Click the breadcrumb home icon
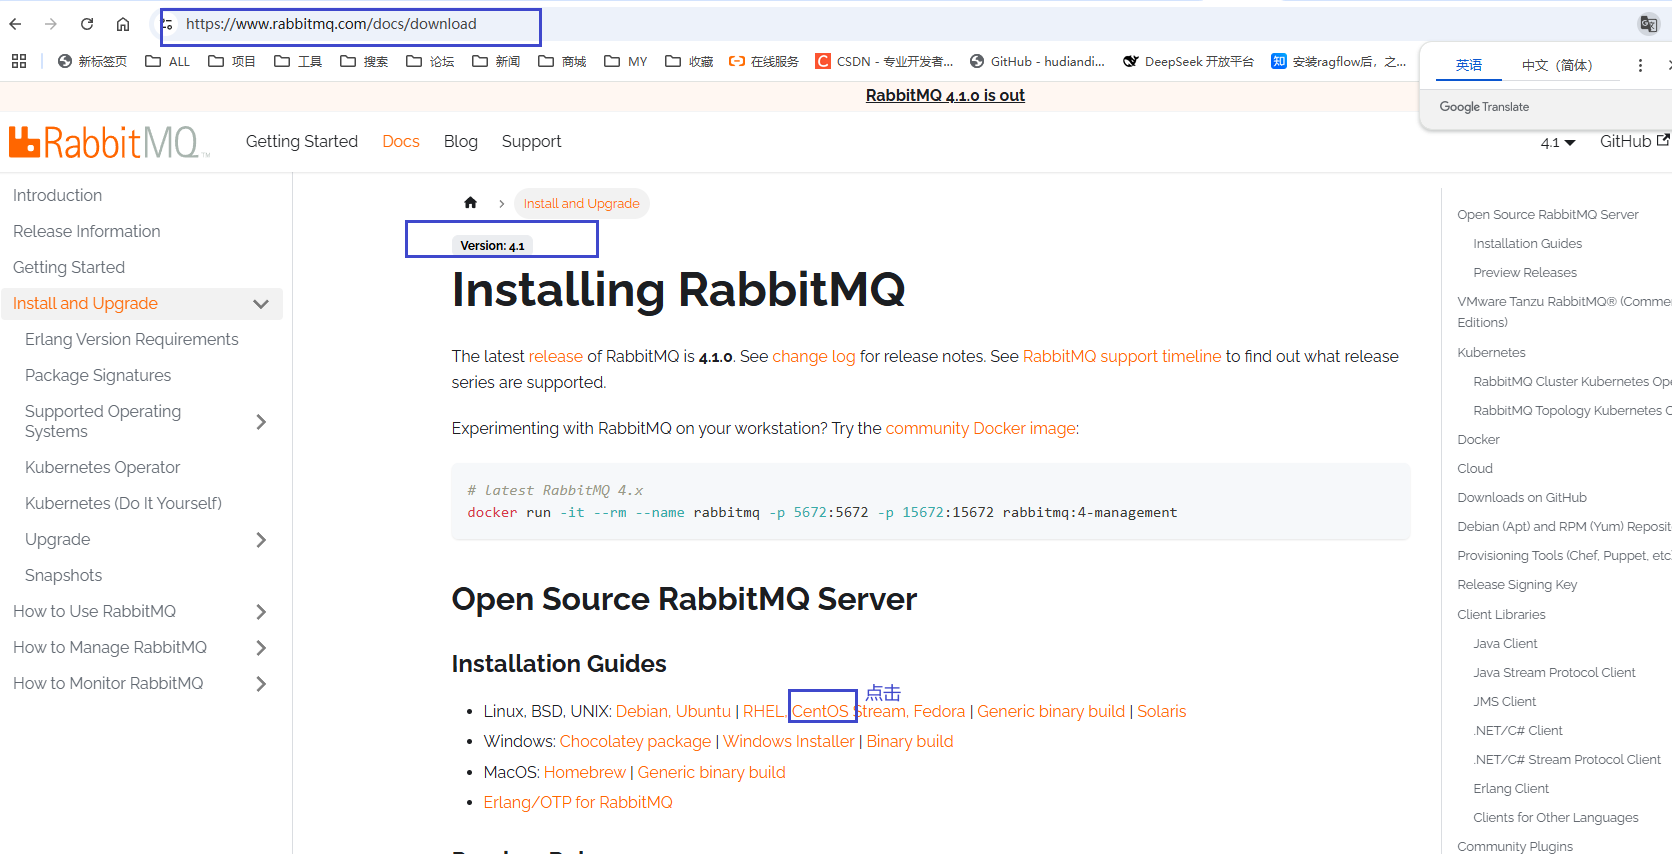The height and width of the screenshot is (854, 1672). click(x=470, y=203)
